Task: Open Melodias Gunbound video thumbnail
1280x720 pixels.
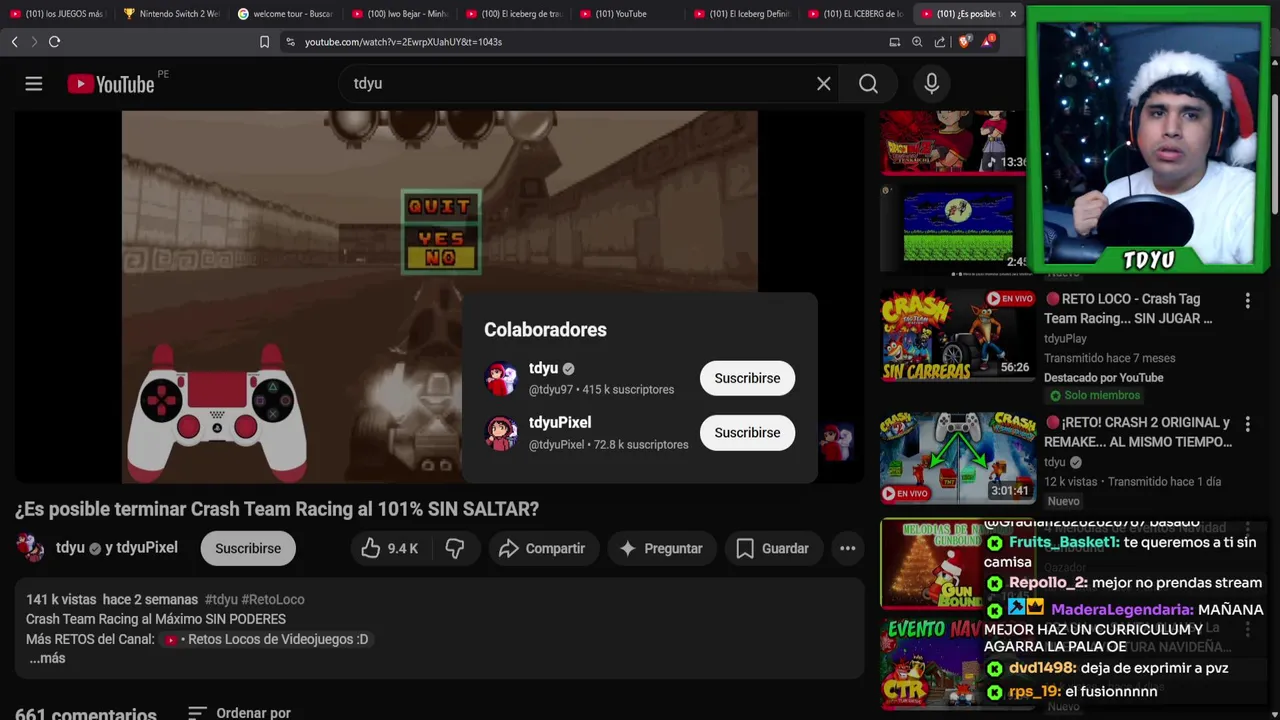Action: 930,563
